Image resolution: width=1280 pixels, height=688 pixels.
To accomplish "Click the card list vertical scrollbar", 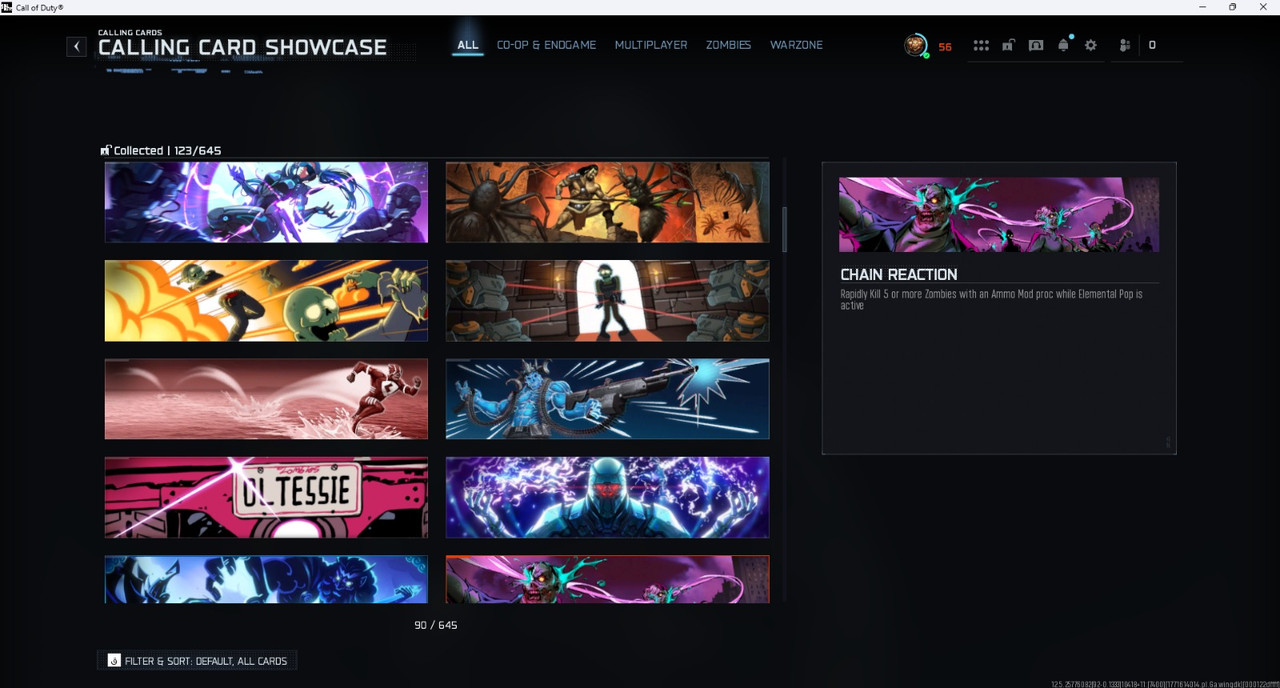I will point(784,230).
